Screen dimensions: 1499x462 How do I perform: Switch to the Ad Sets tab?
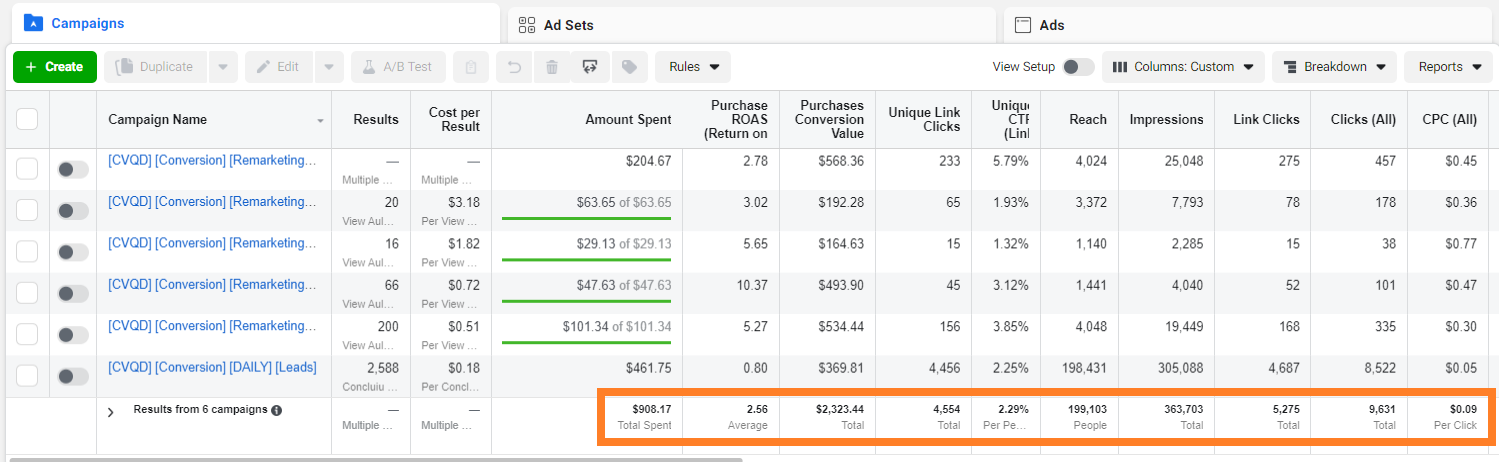tap(568, 25)
